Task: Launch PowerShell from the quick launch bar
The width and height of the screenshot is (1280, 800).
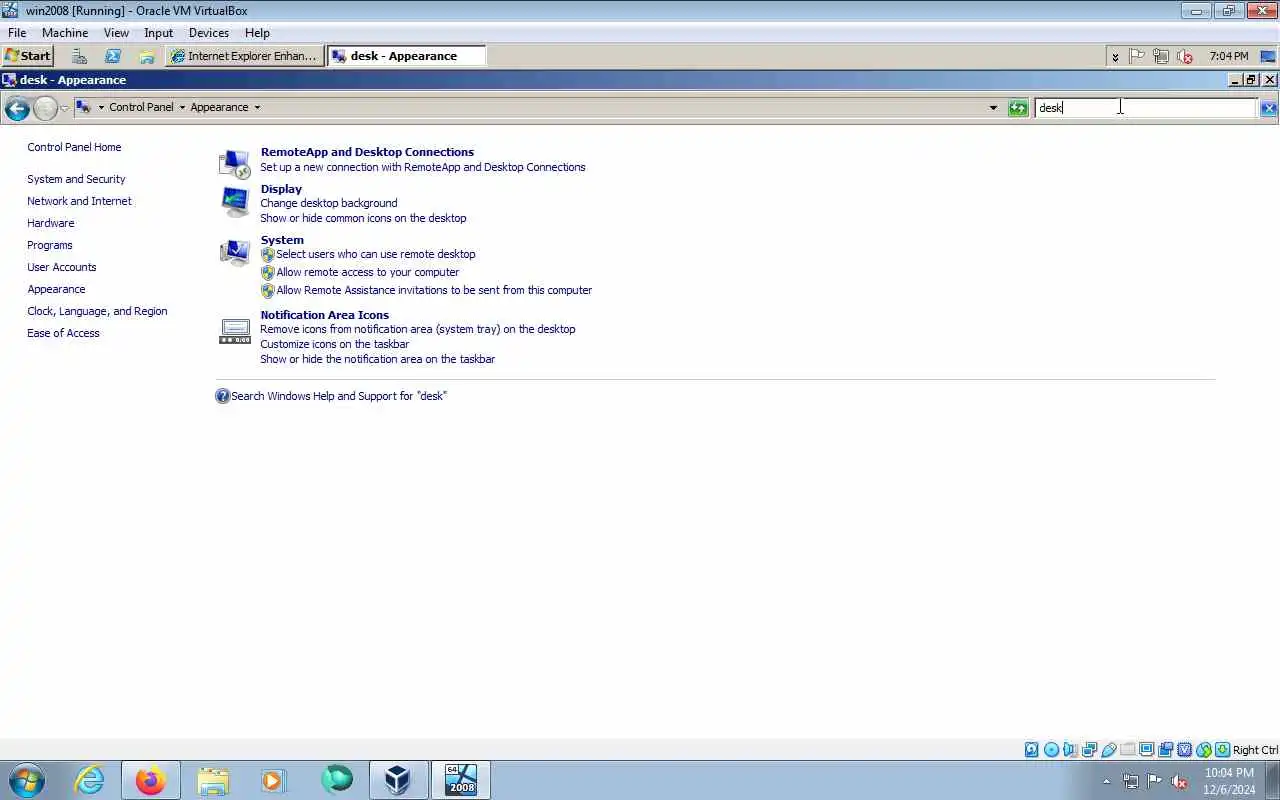Action: (113, 56)
